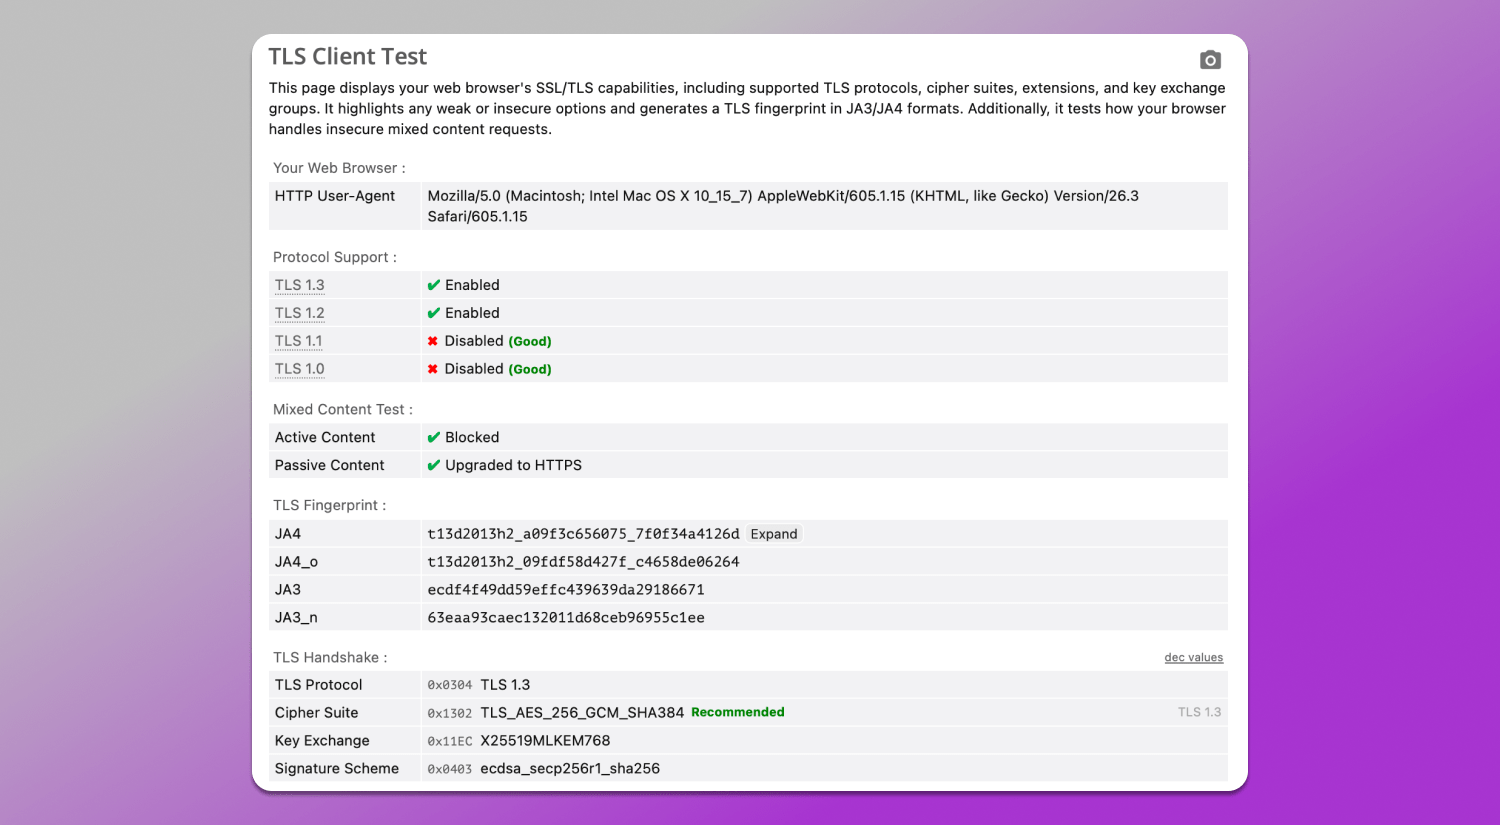Click the green checkmark beside TLS 1.2
Image resolution: width=1500 pixels, height=825 pixels.
[x=433, y=313]
